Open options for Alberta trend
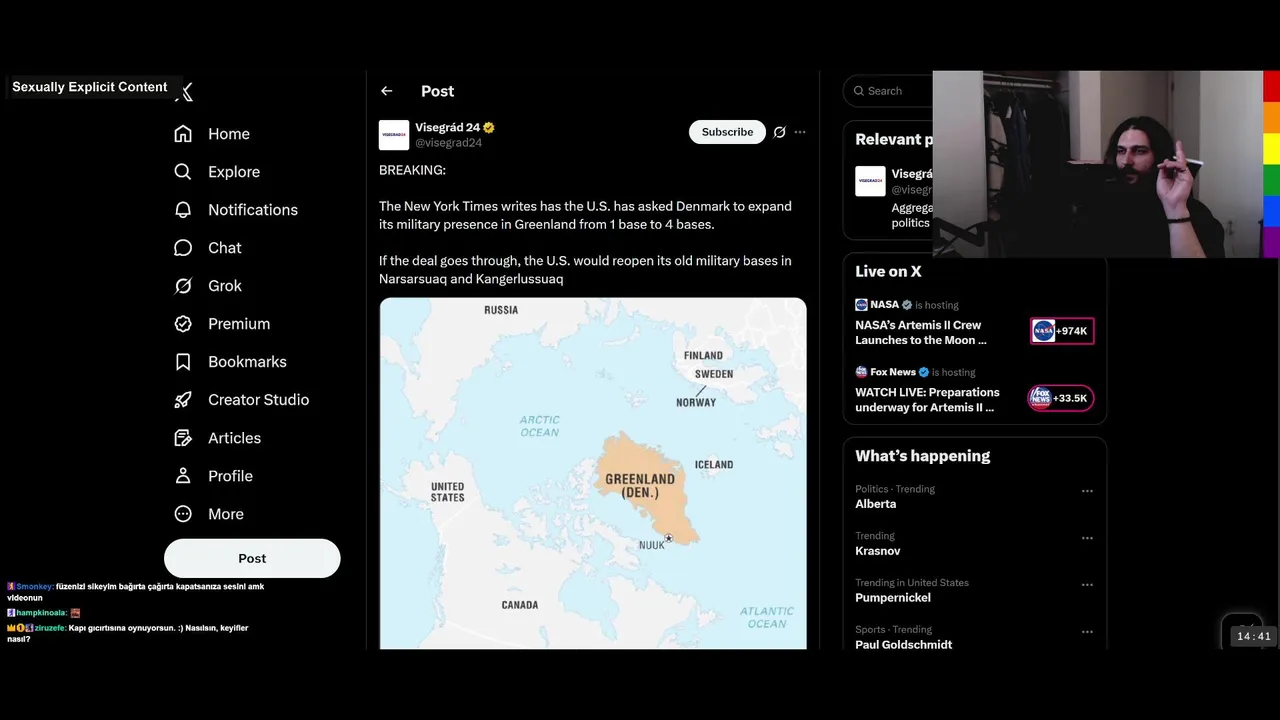Image resolution: width=1280 pixels, height=720 pixels. coord(1087,491)
